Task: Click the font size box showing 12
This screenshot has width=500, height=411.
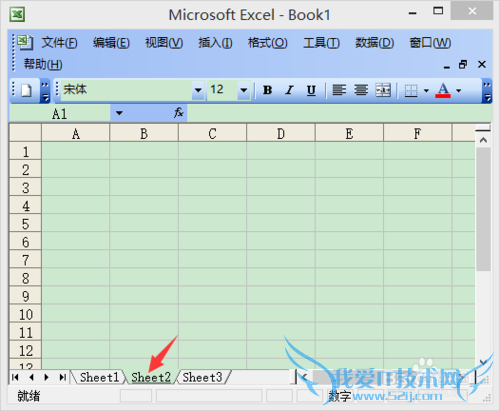Action: [223, 90]
